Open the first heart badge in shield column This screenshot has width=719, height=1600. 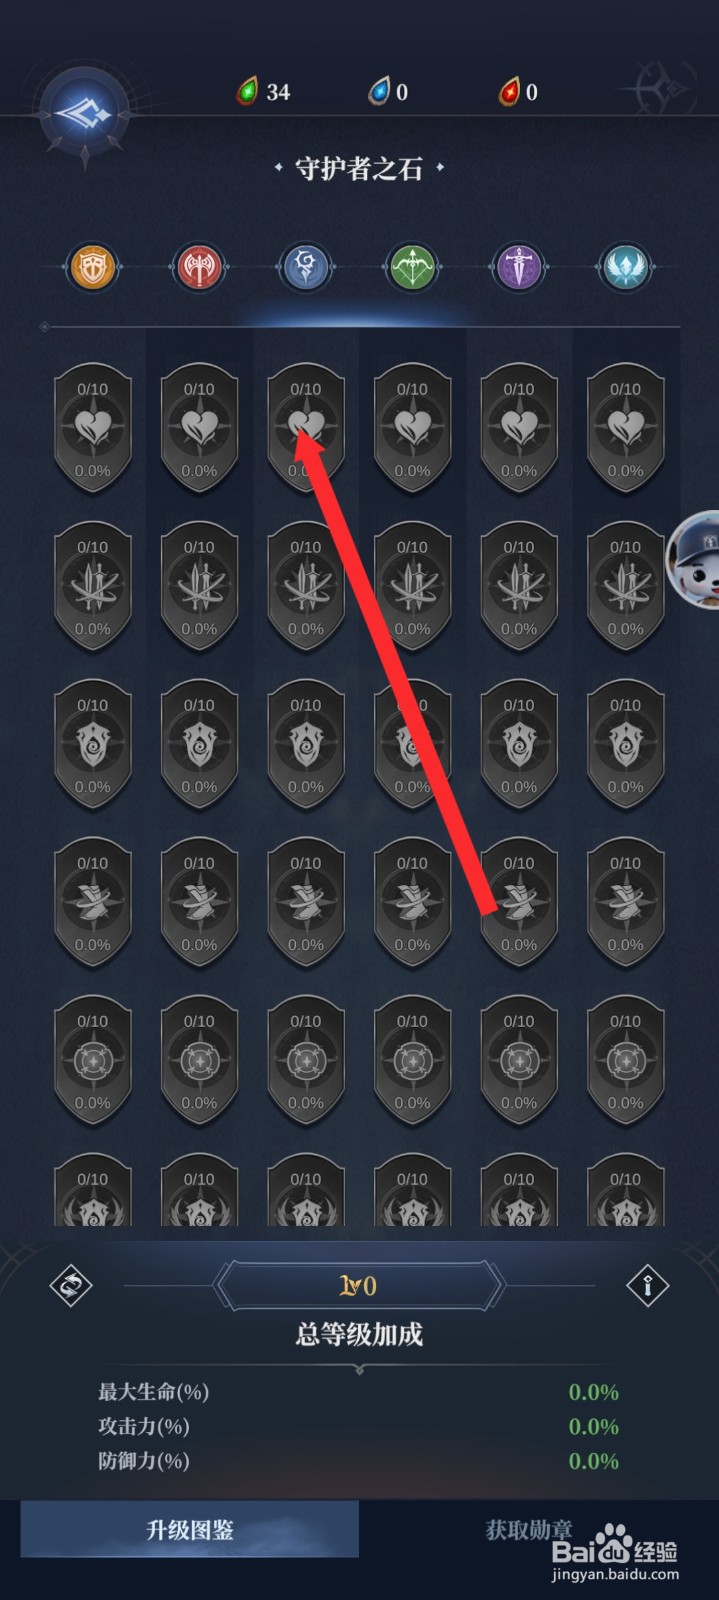93,429
